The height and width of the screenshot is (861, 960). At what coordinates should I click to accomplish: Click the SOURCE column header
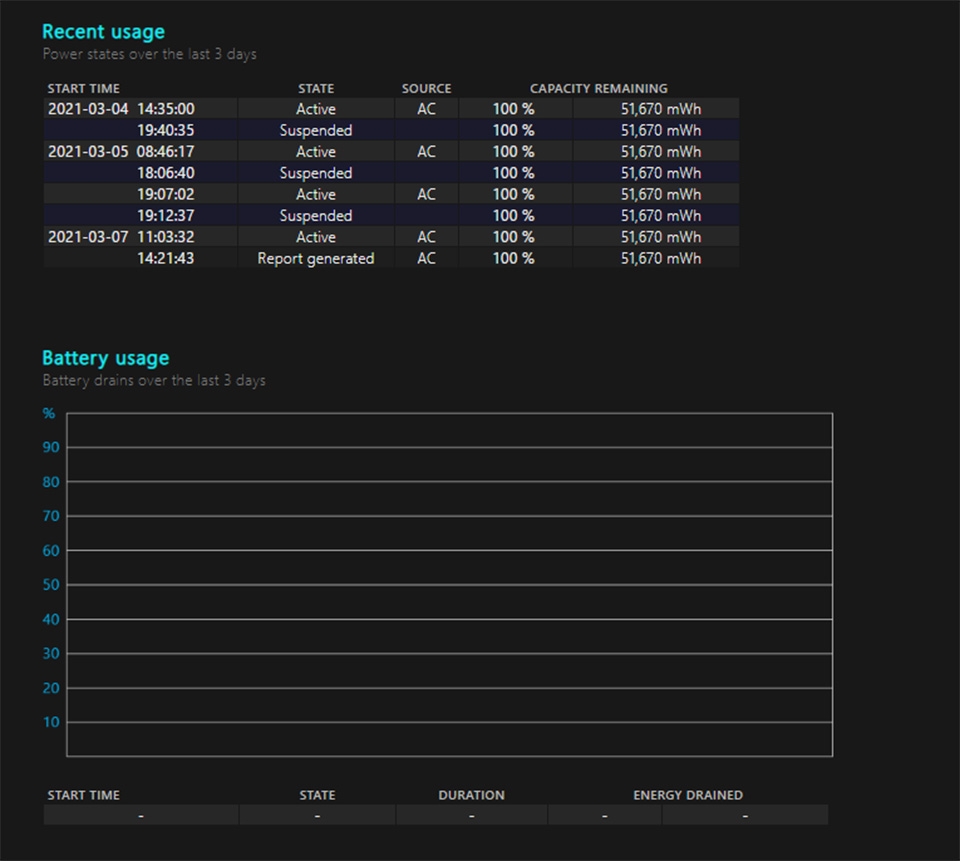tap(426, 88)
